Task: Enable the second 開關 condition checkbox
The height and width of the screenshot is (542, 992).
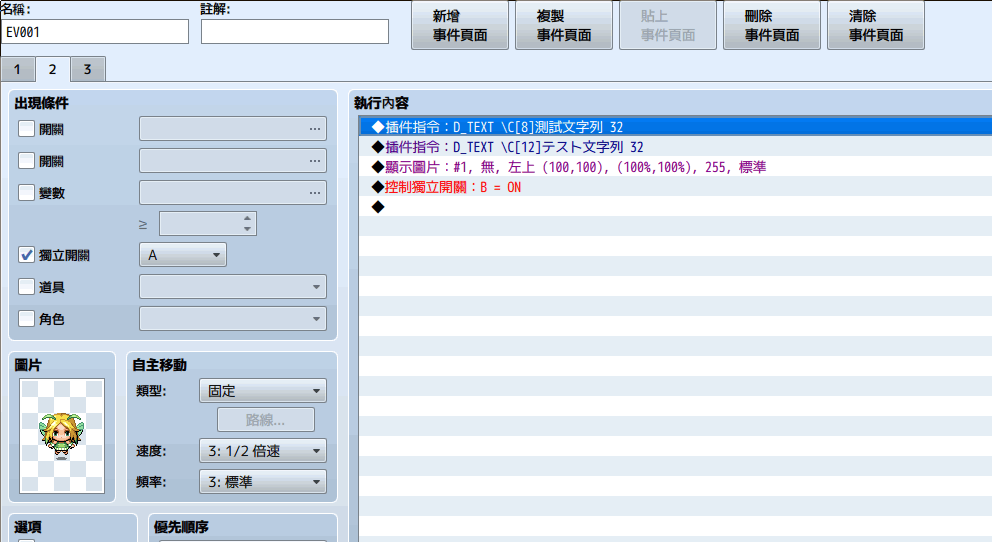Action: [x=27, y=161]
